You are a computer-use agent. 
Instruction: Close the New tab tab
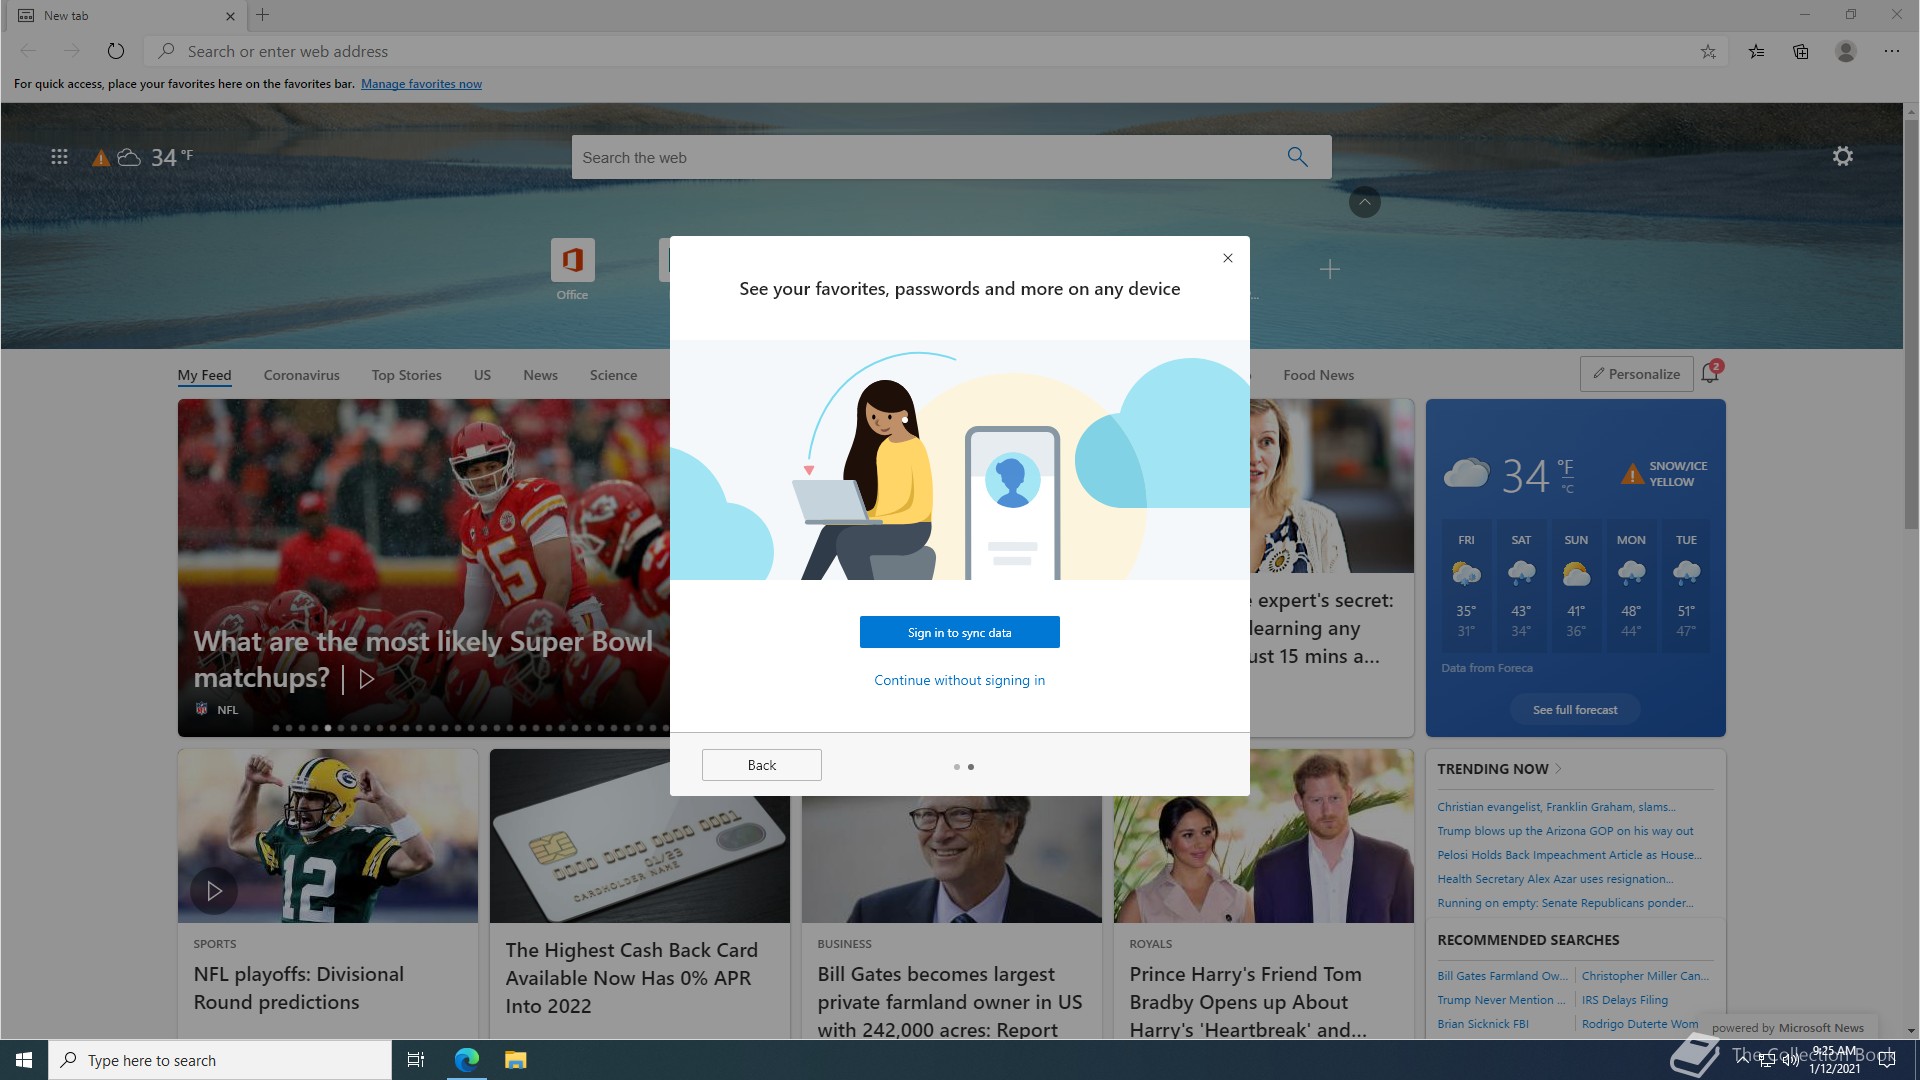click(x=231, y=16)
